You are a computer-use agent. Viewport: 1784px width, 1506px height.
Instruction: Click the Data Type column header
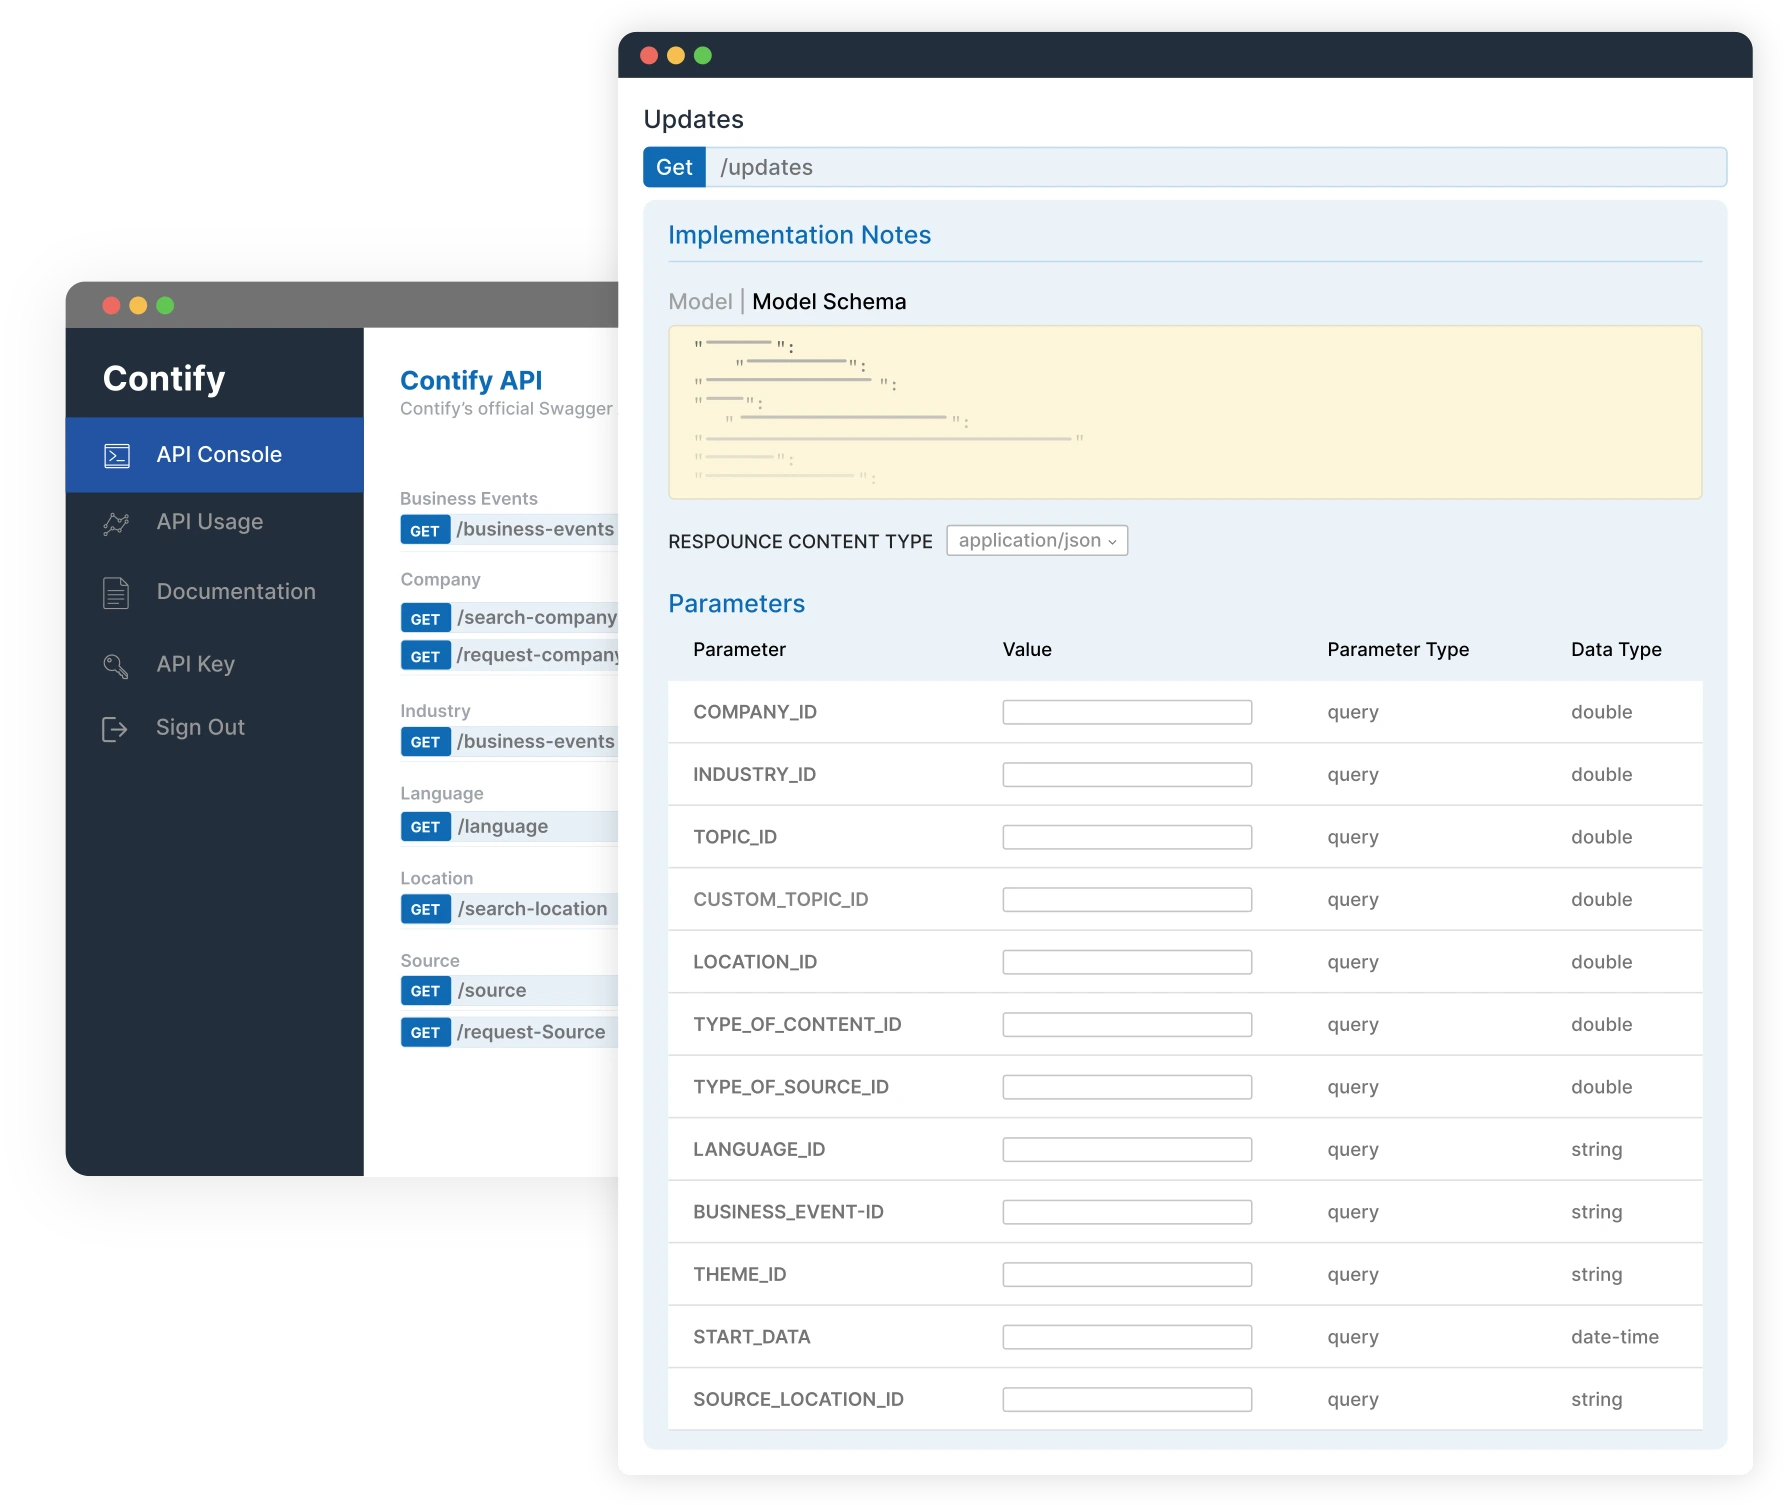1616,650
